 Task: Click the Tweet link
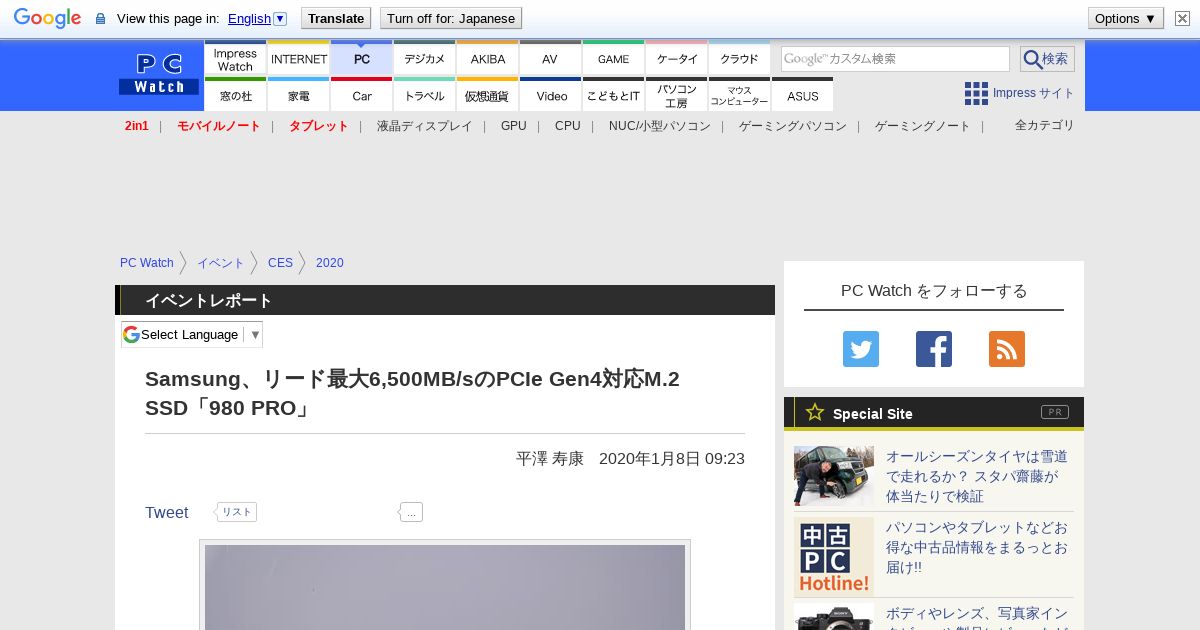click(167, 512)
